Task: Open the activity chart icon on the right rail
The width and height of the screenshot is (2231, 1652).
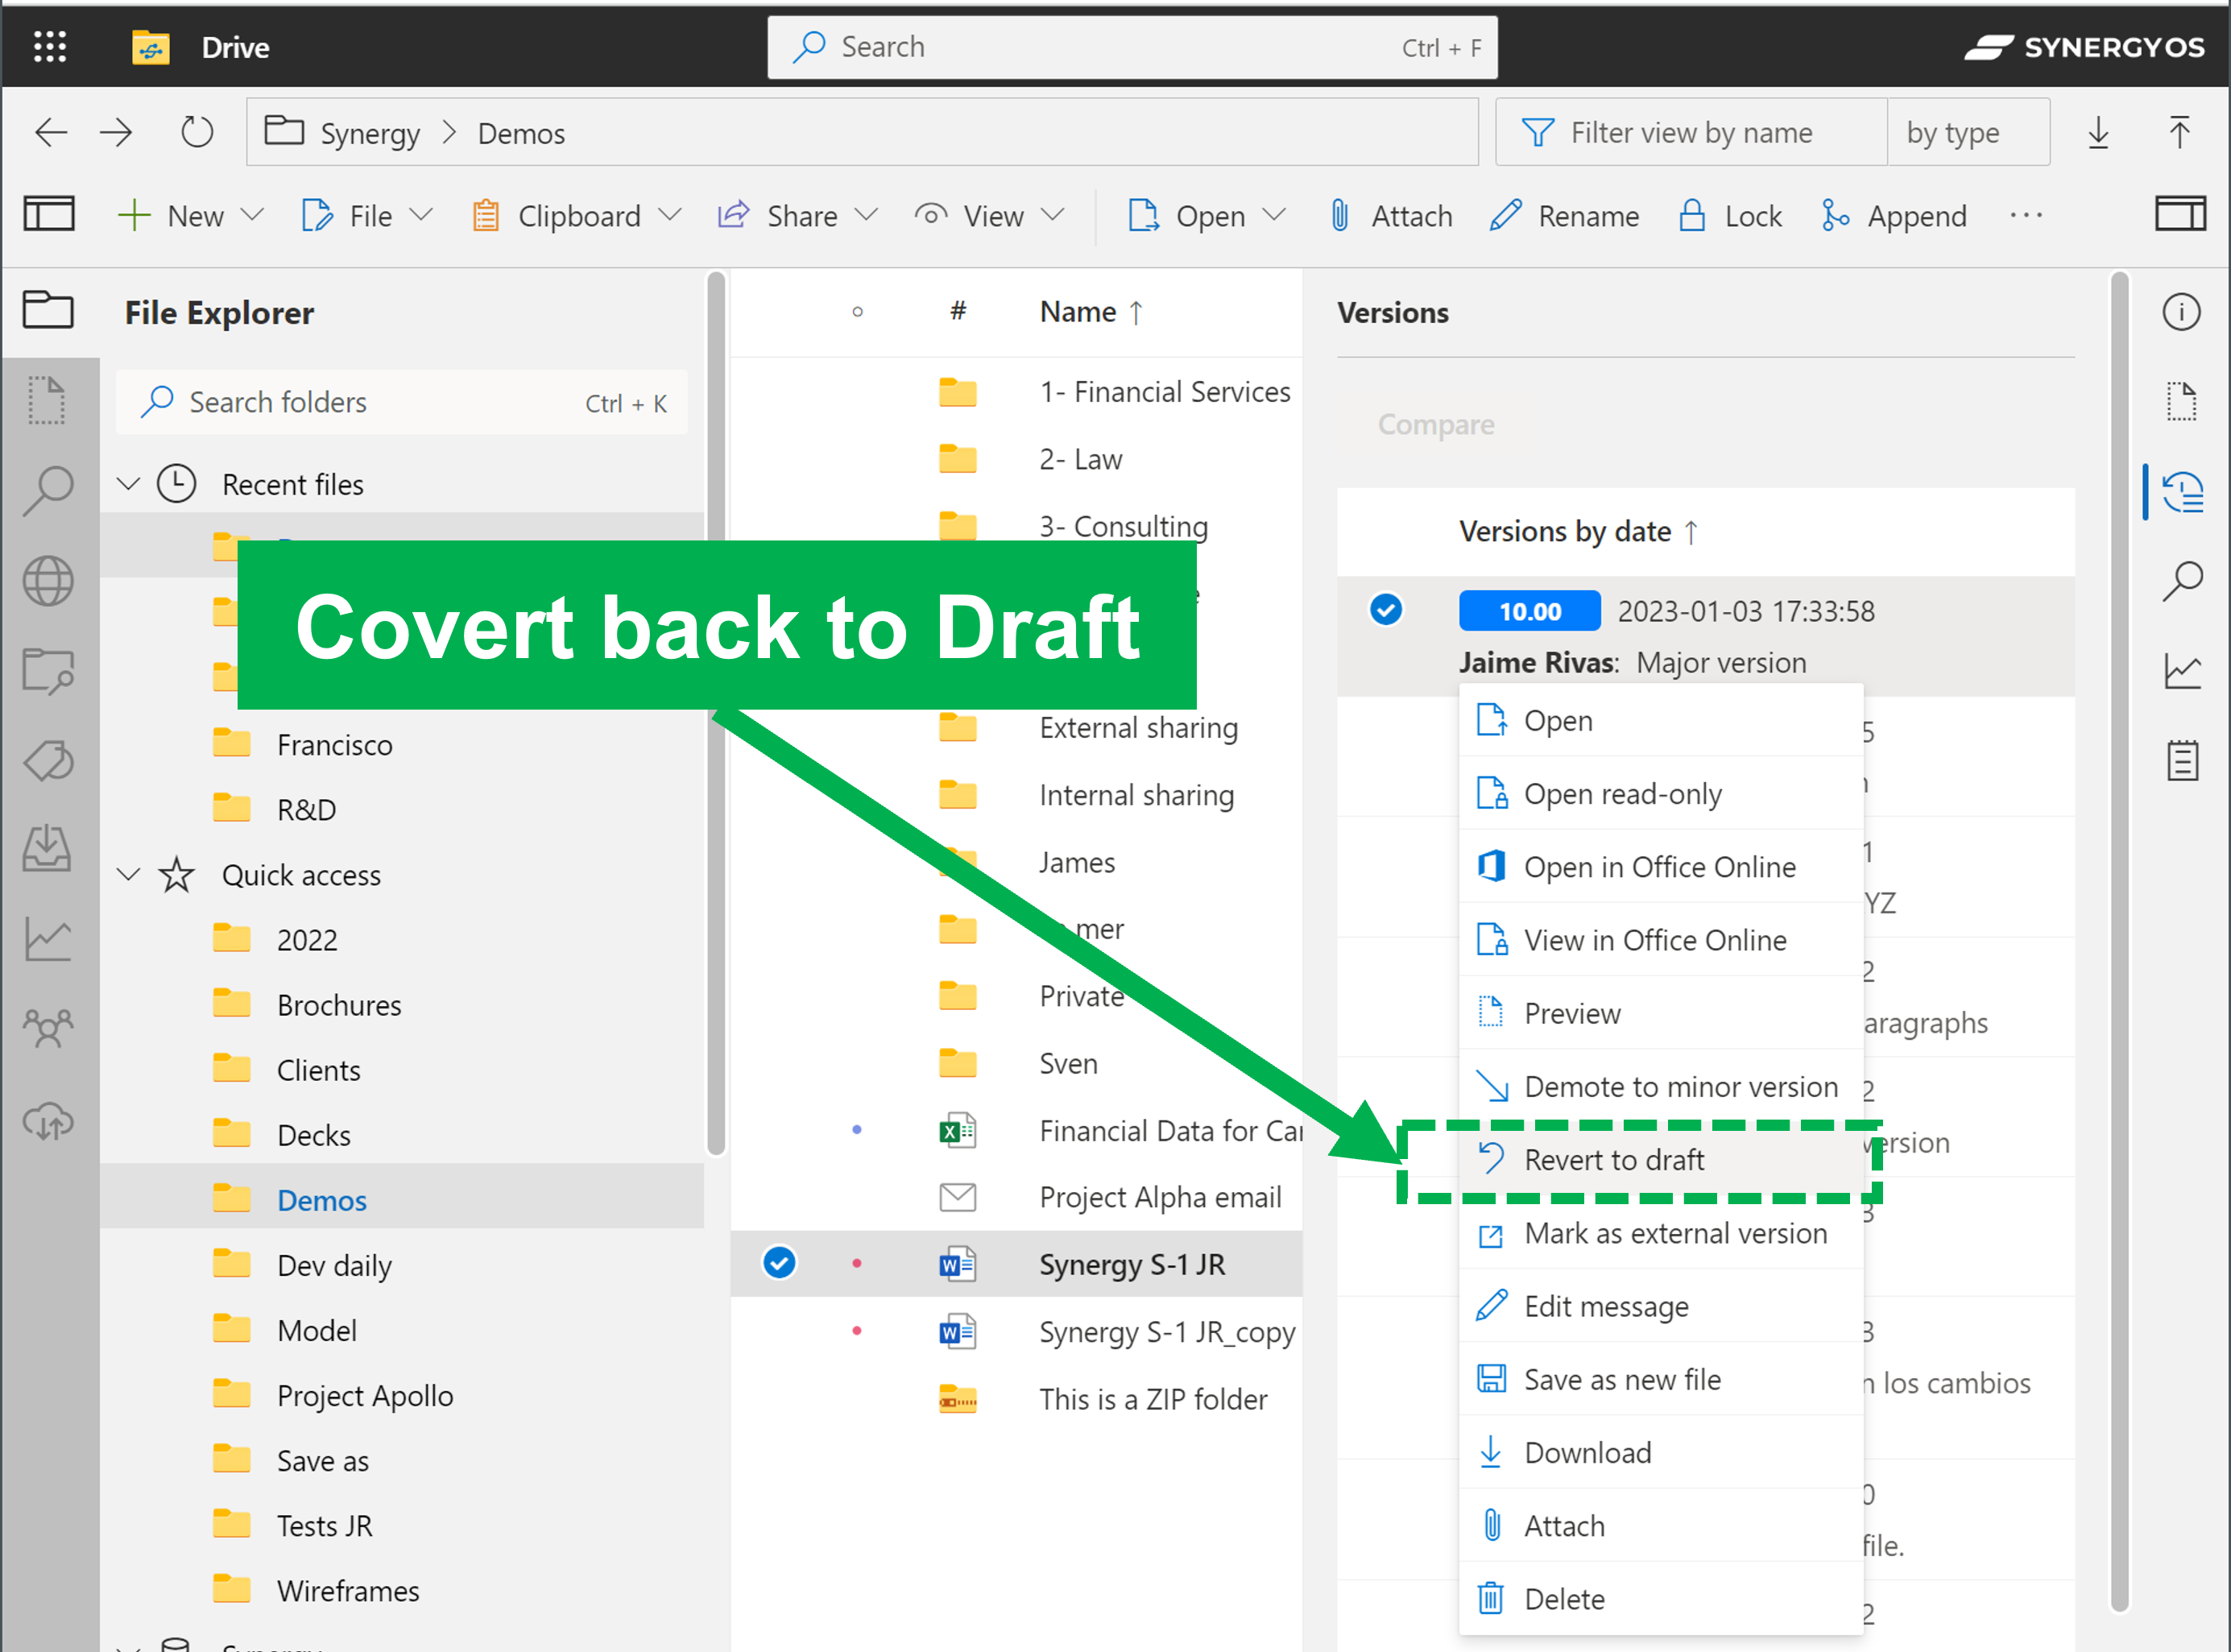Action: coord(2181,671)
